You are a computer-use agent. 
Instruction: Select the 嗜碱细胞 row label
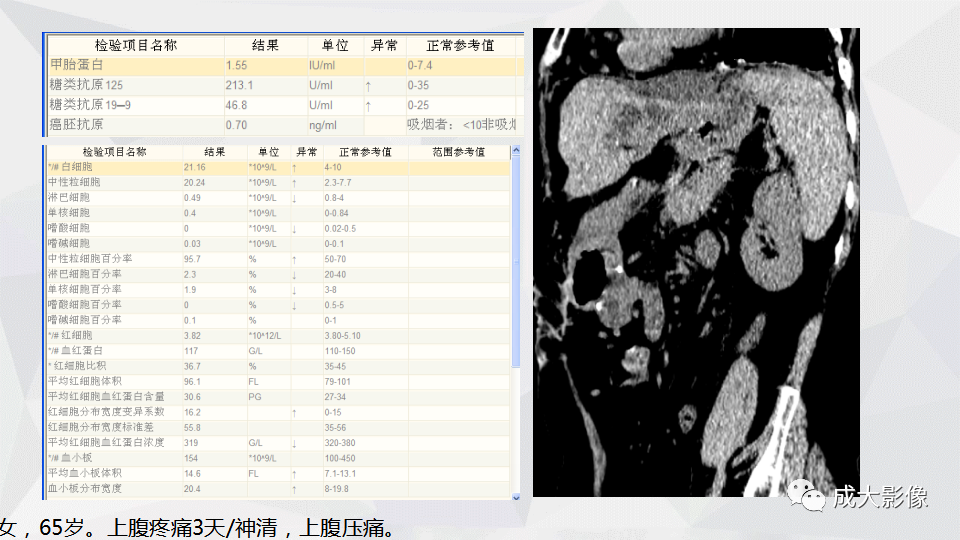click(x=69, y=244)
